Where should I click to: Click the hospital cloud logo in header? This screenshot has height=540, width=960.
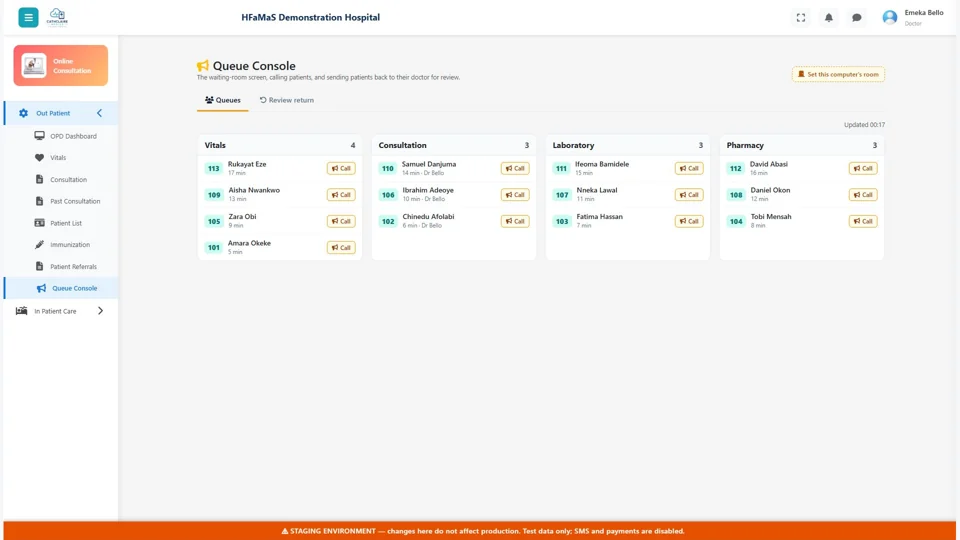click(x=57, y=17)
